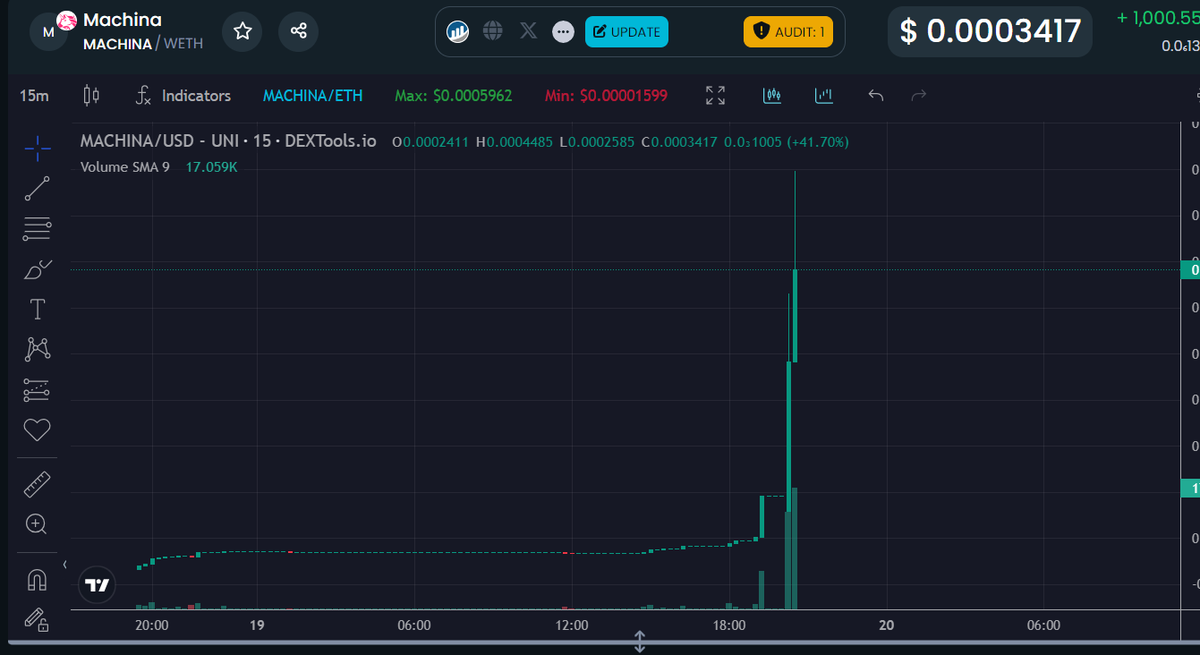The width and height of the screenshot is (1200, 655).
Task: Click the $ 0.0003417 price display
Action: (x=990, y=31)
